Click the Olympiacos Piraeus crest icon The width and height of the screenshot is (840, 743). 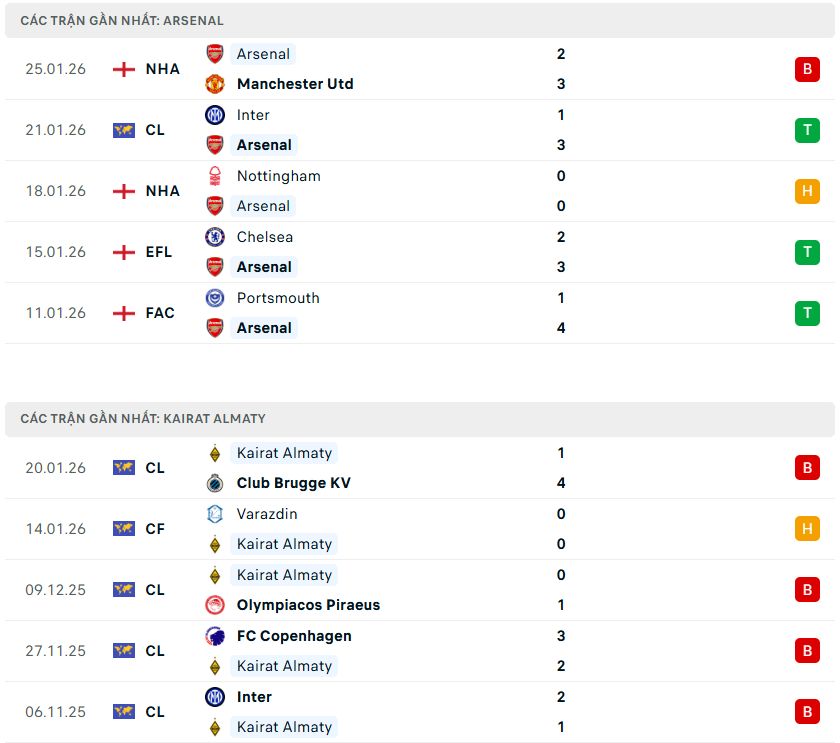pos(215,605)
